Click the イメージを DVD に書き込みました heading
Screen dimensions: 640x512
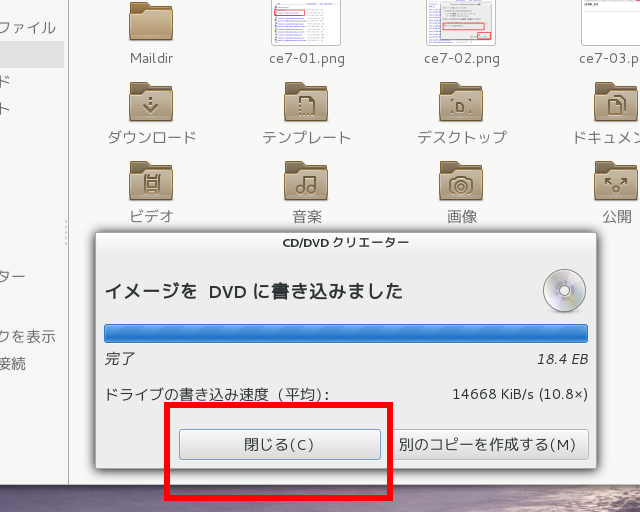tap(254, 292)
